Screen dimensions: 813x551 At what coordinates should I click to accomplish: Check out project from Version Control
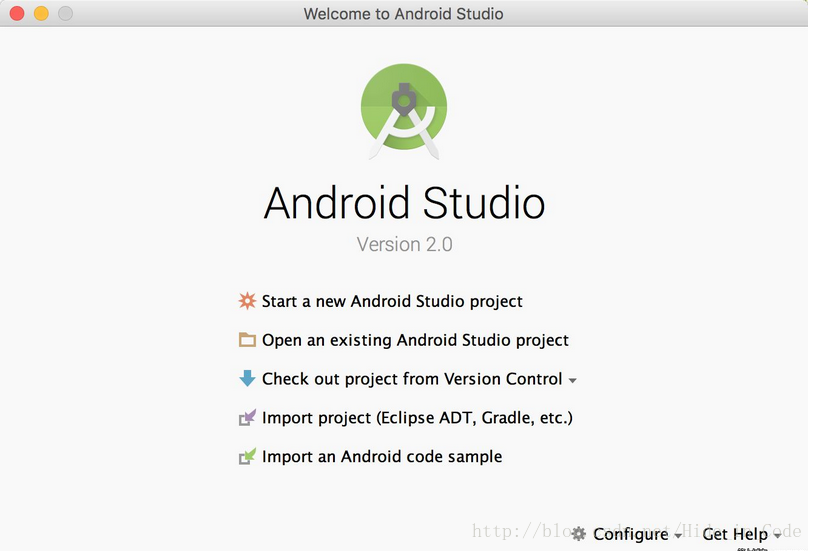pyautogui.click(x=412, y=379)
